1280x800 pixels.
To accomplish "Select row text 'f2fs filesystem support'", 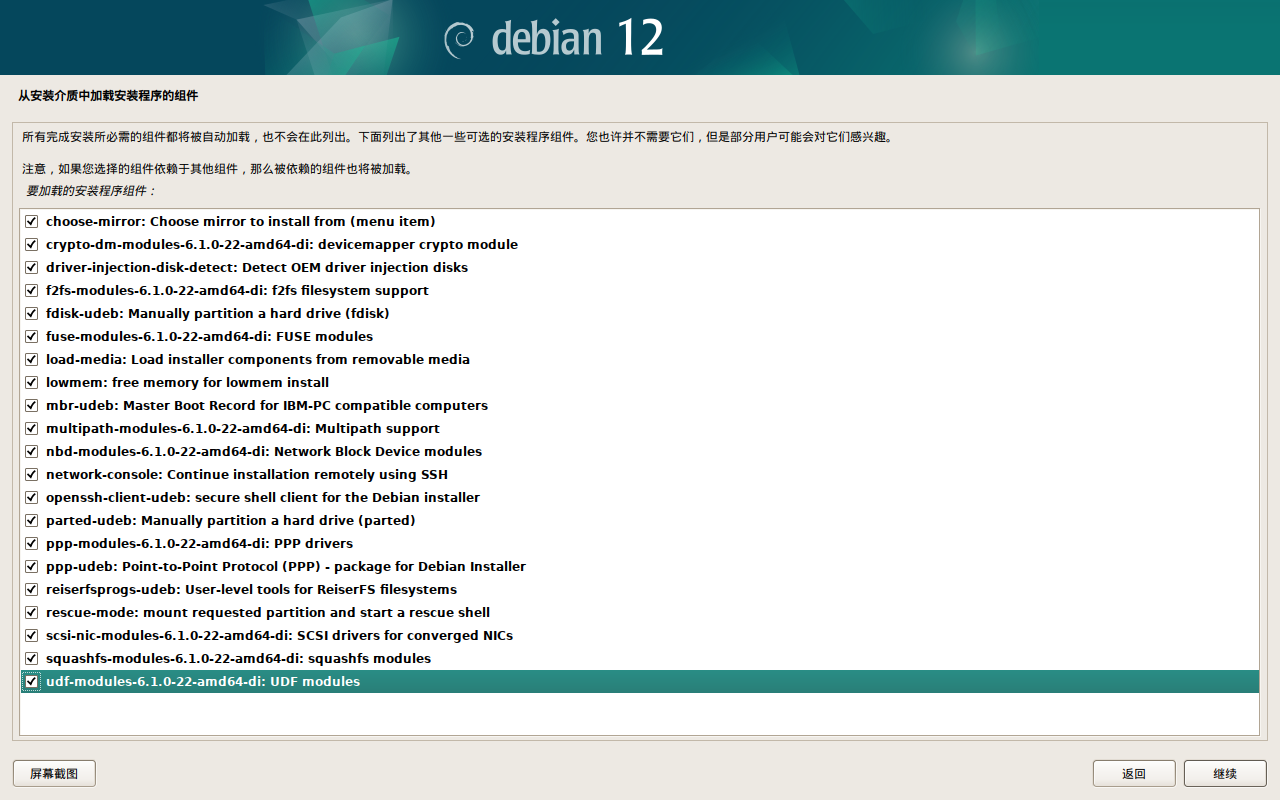I will coord(350,291).
